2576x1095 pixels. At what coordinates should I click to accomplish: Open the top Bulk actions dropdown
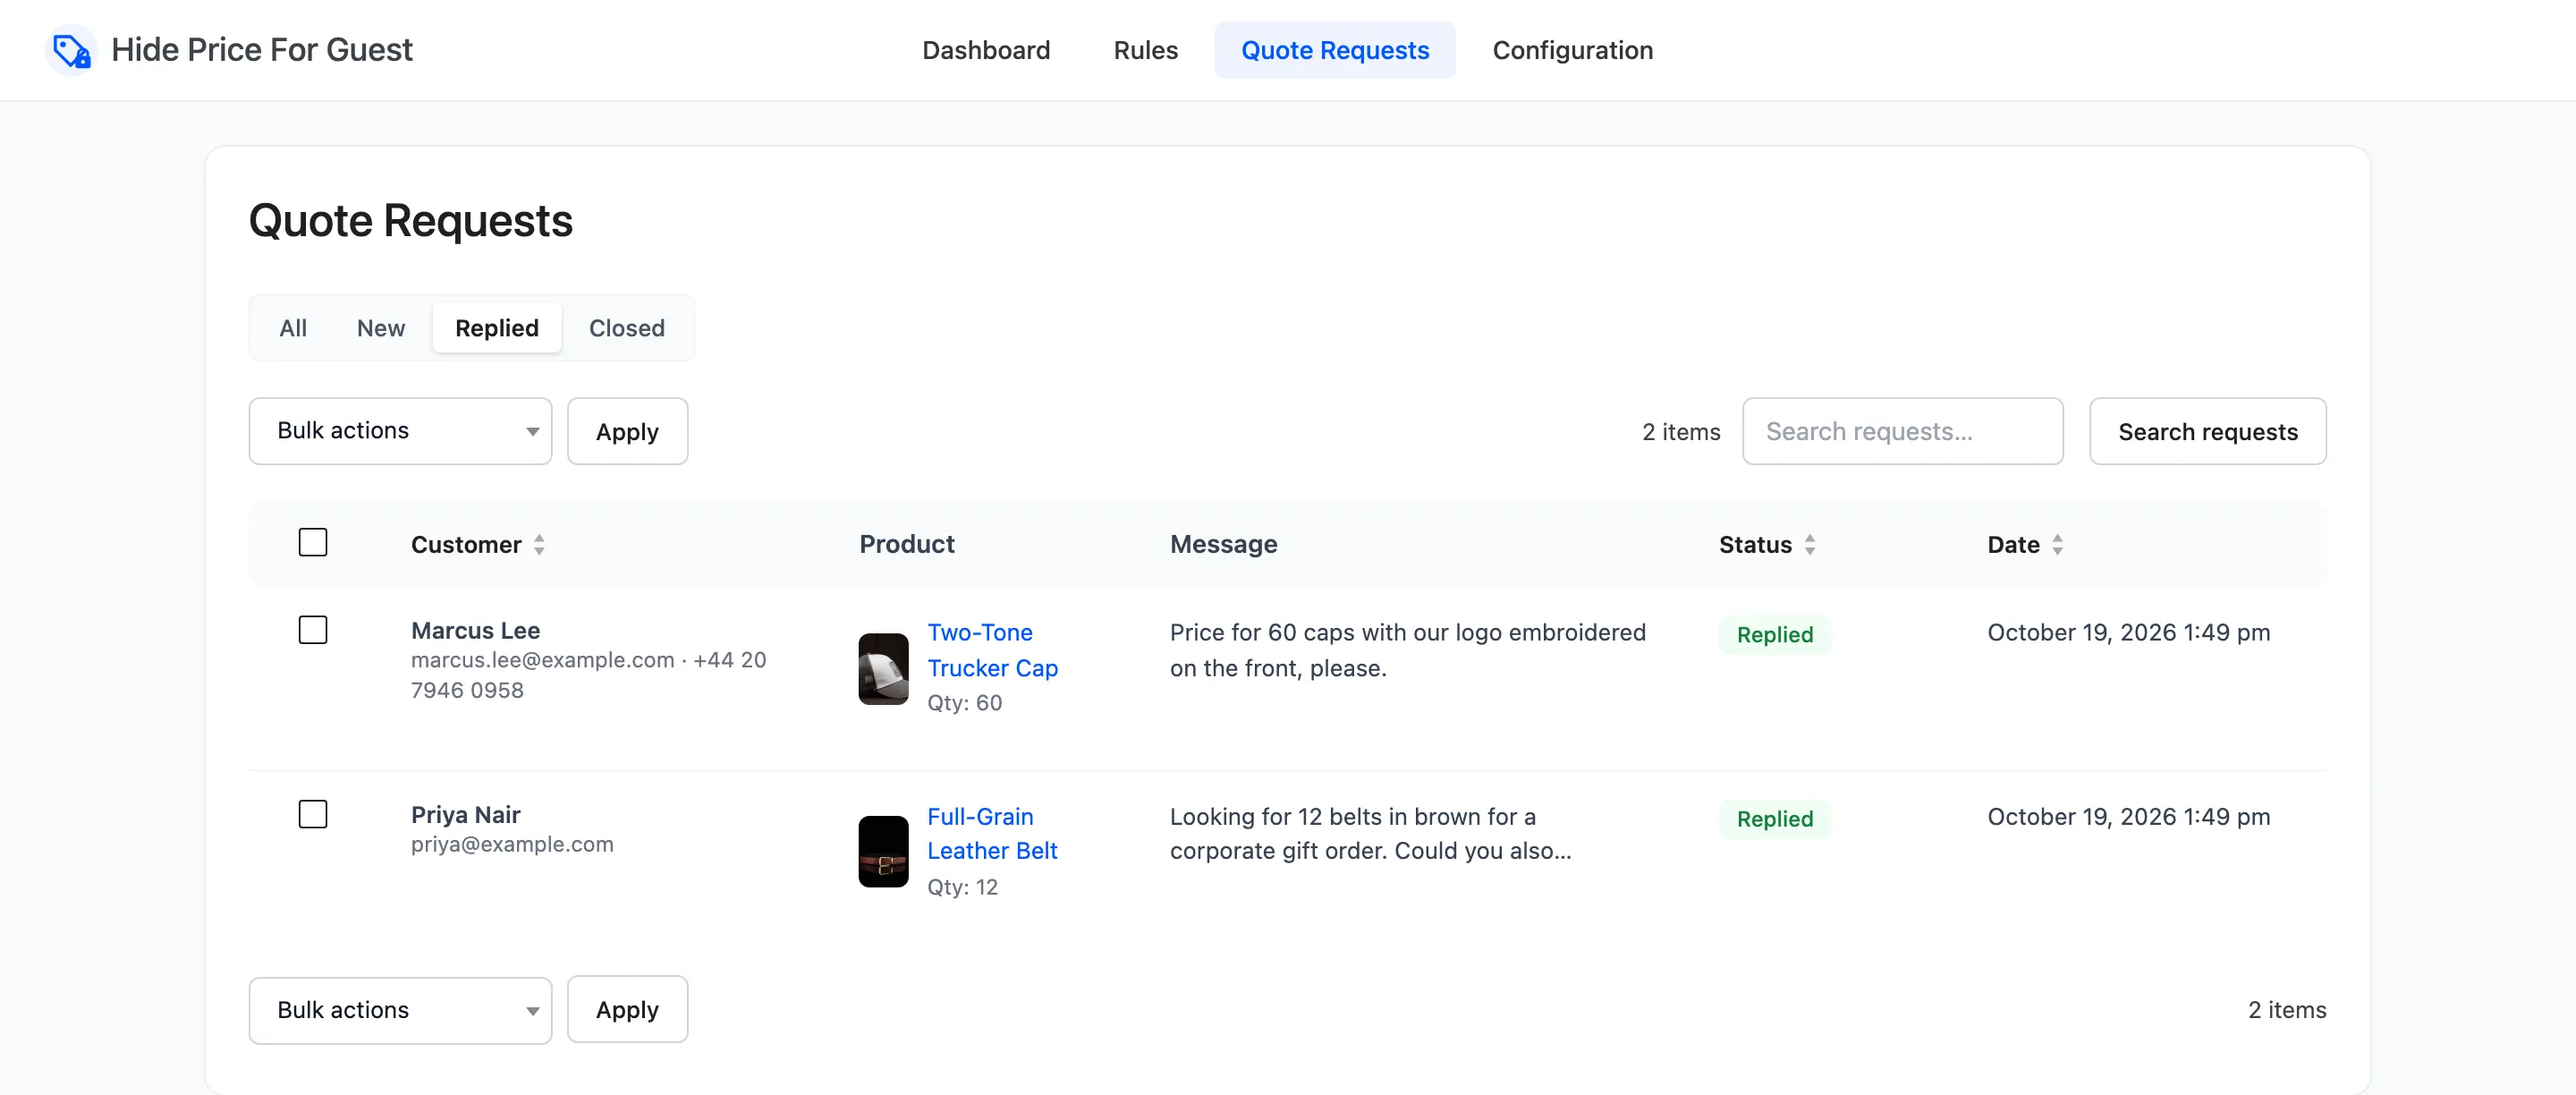400,431
